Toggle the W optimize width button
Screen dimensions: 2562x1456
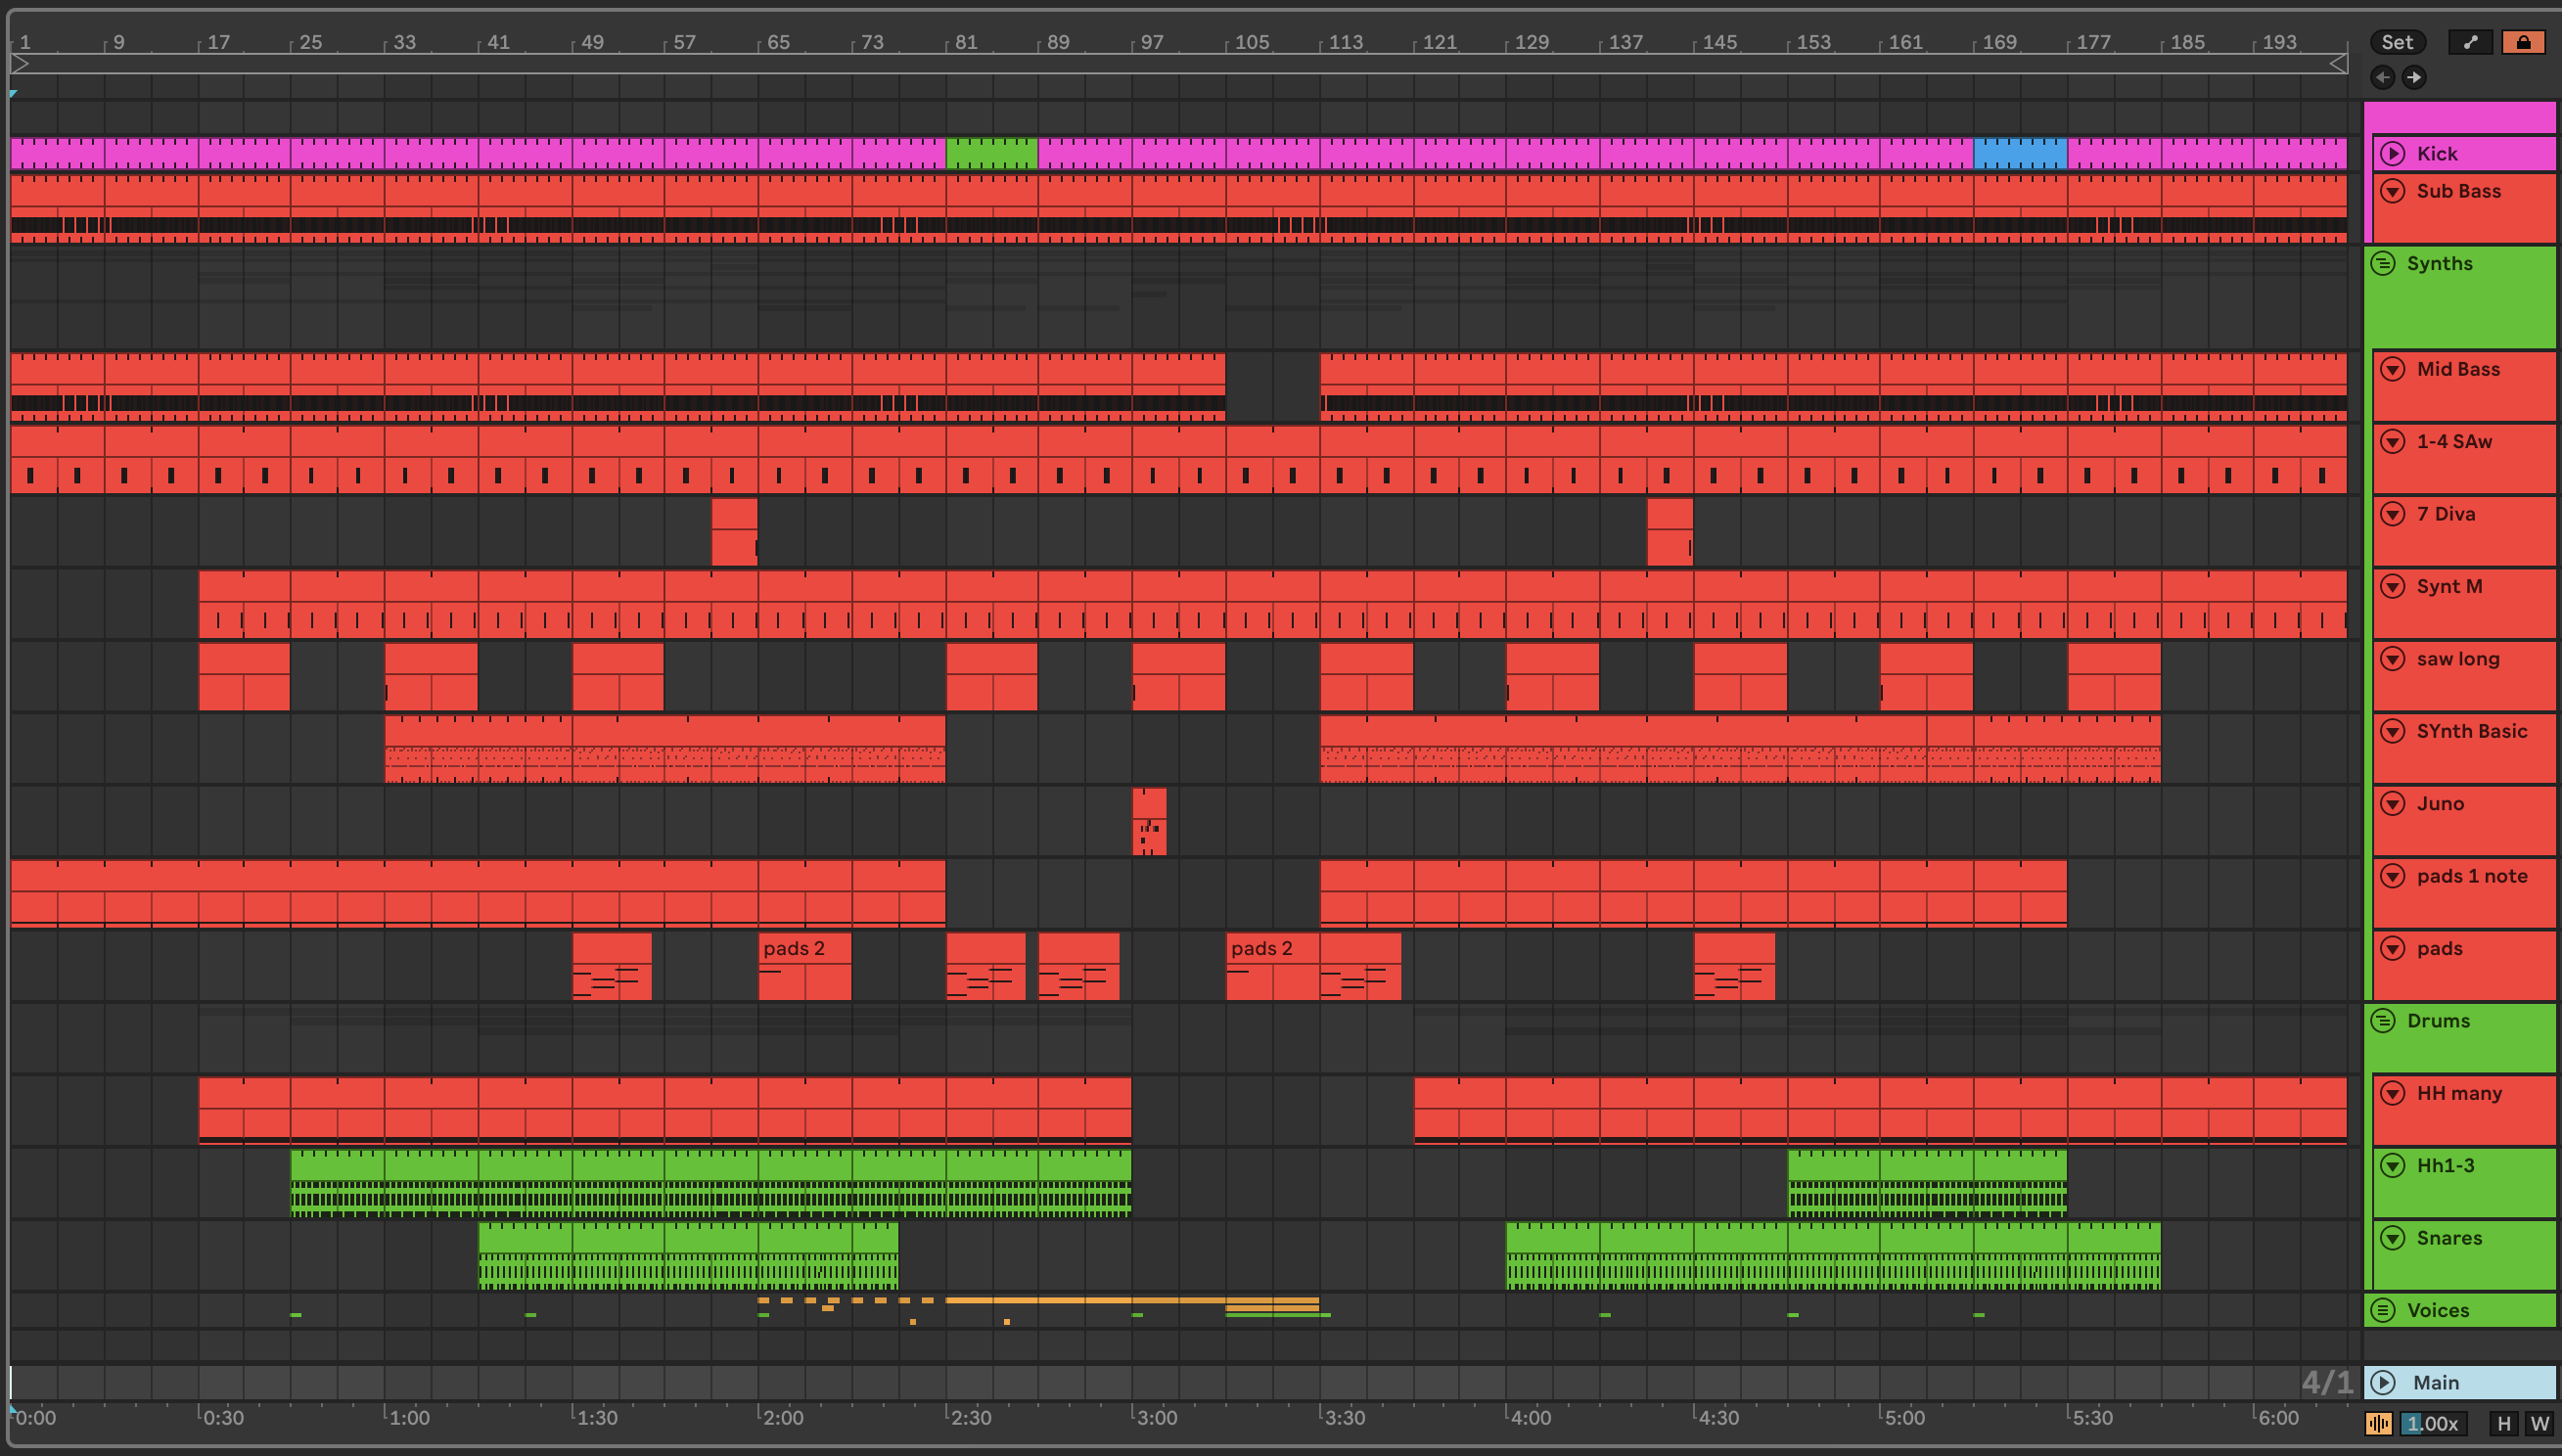click(2539, 1423)
